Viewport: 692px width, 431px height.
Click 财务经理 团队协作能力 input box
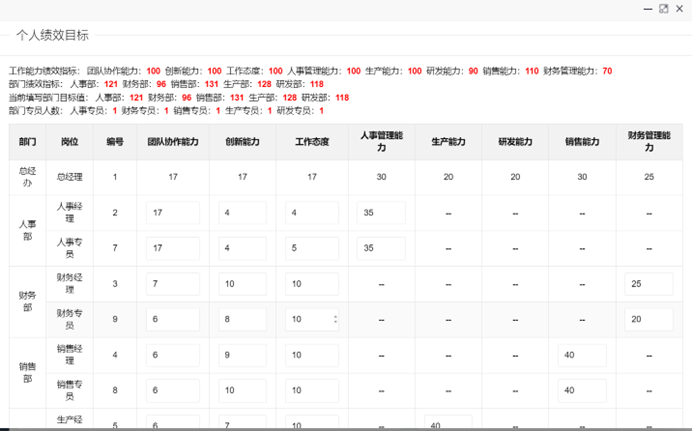[x=172, y=285]
